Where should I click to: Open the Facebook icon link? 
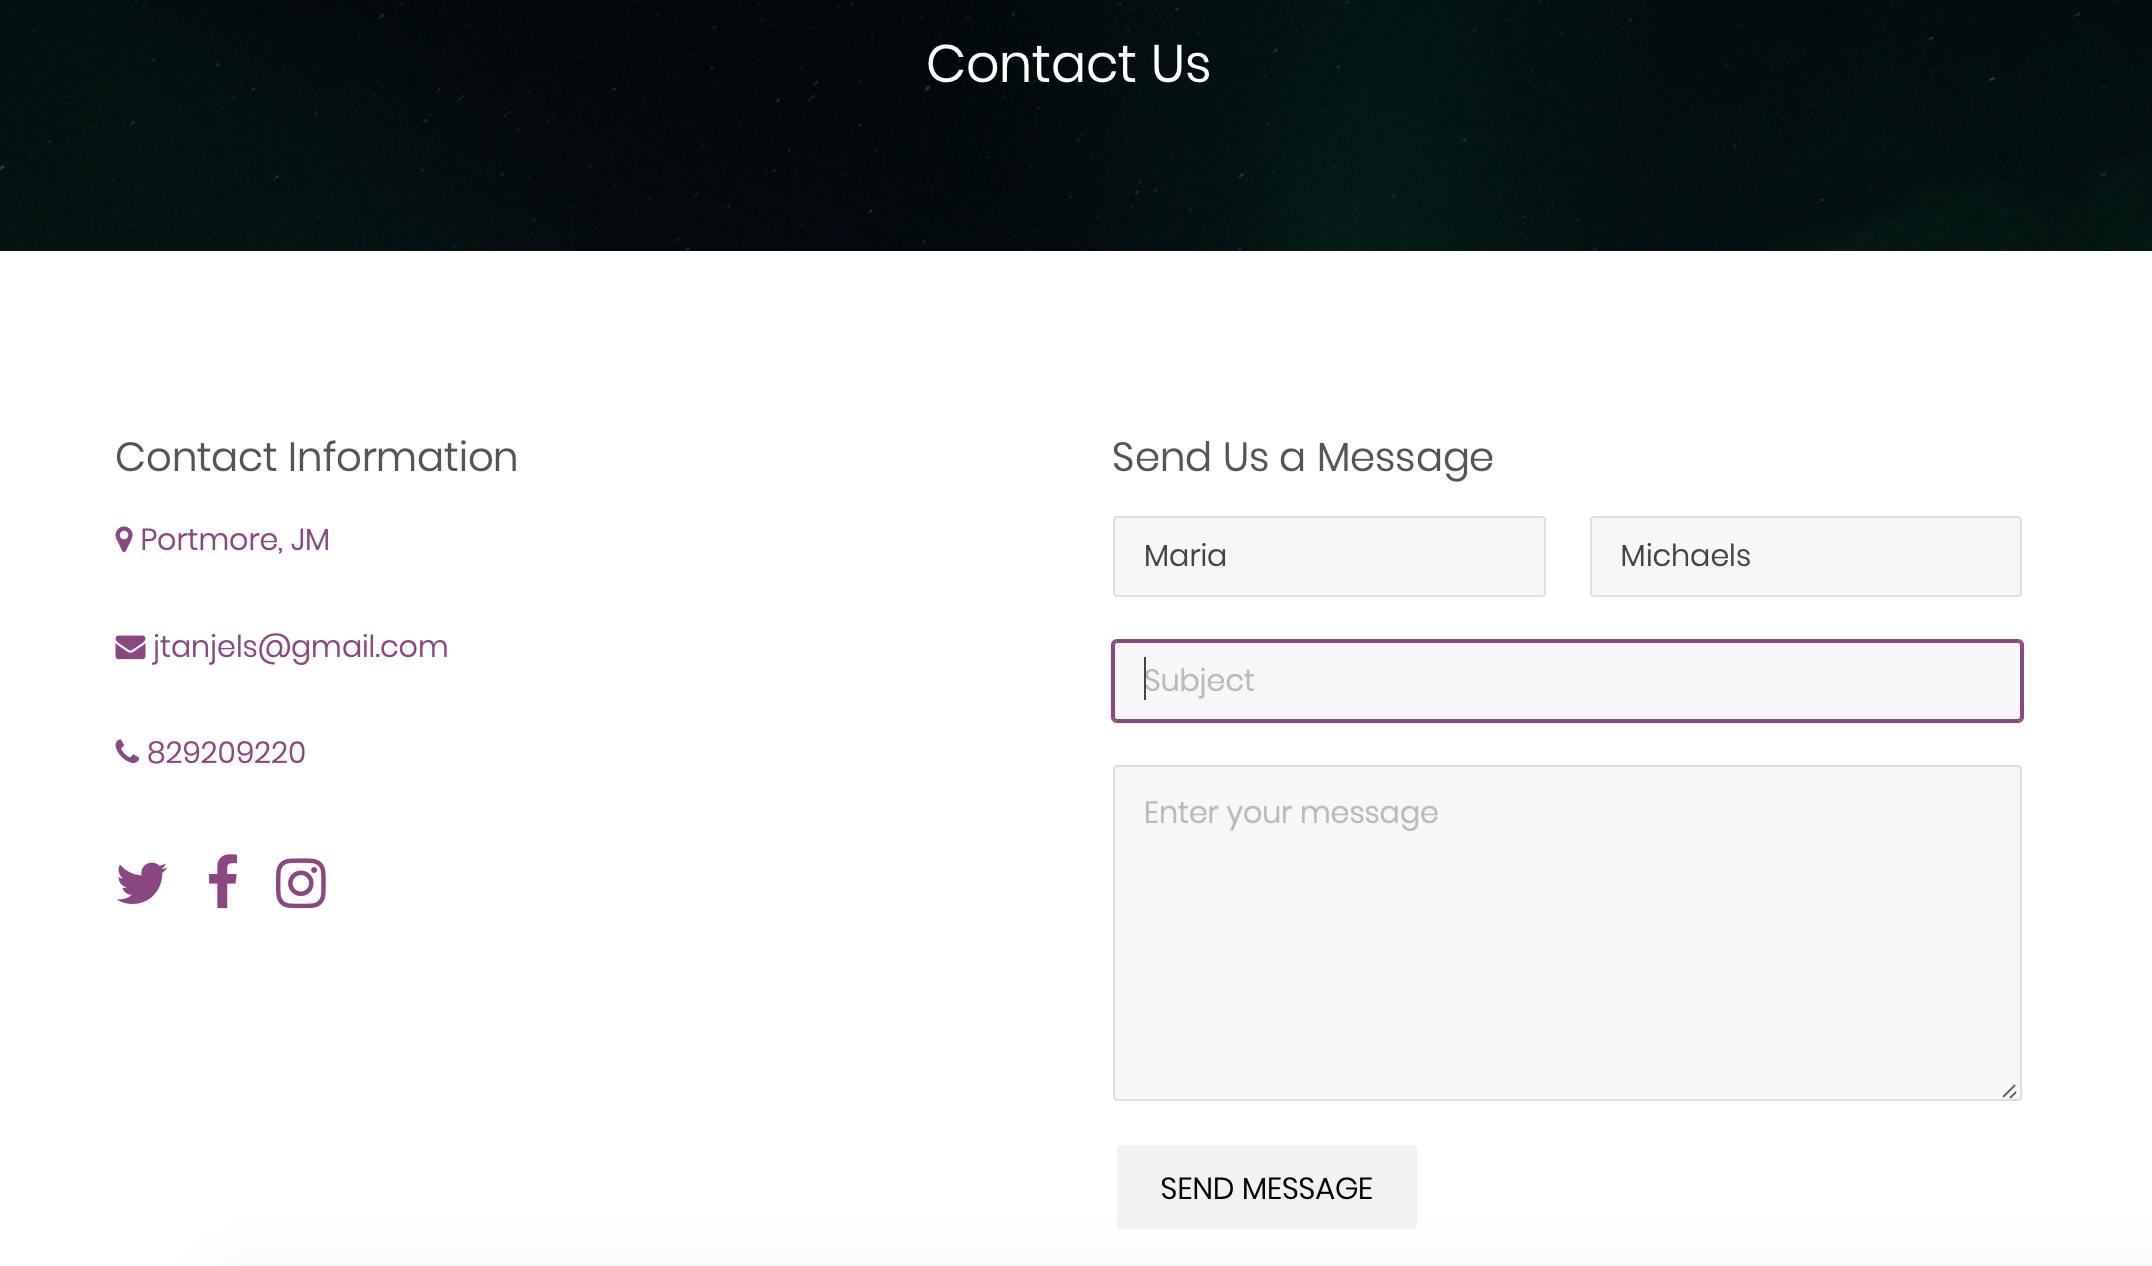point(222,881)
